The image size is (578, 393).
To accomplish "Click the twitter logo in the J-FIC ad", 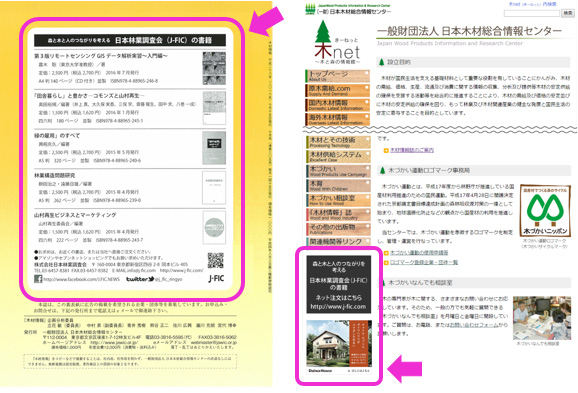I will (140, 279).
